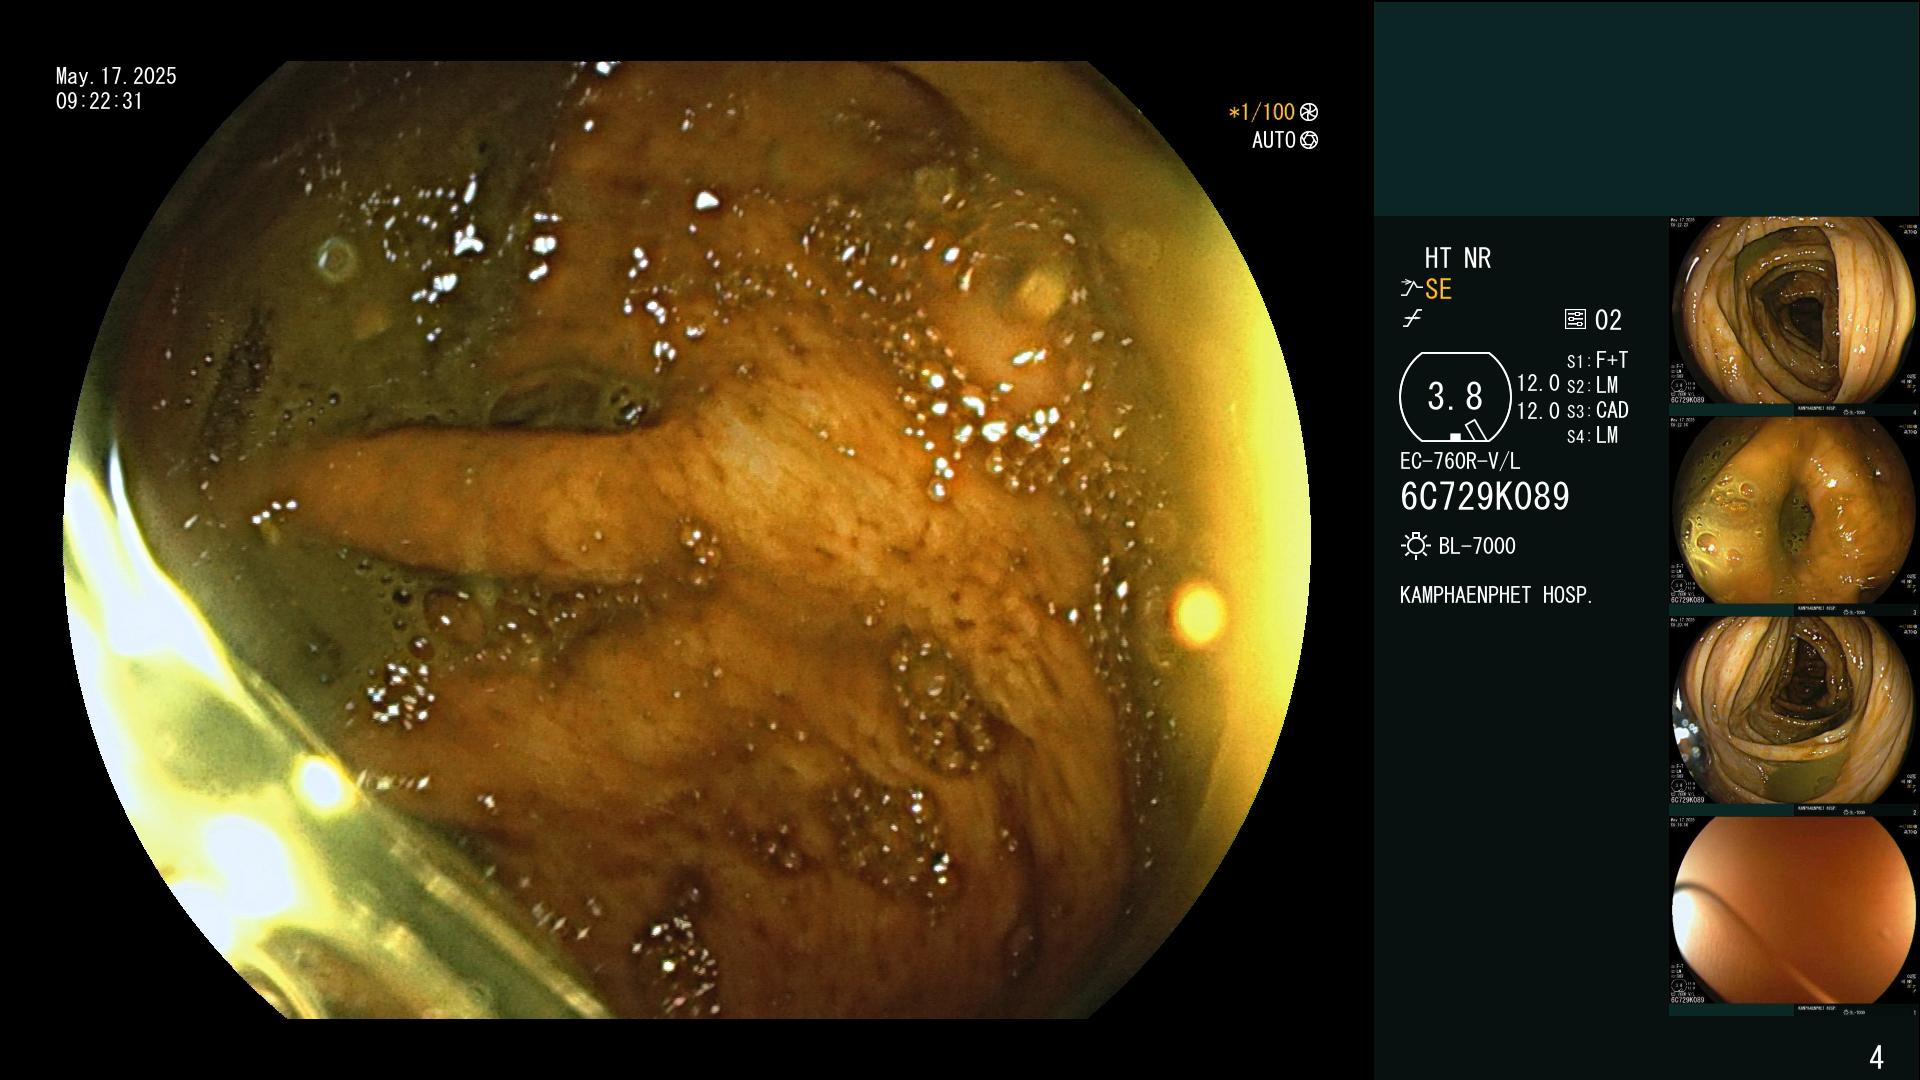Click the AUTO iris mode icon

pos(1309,141)
